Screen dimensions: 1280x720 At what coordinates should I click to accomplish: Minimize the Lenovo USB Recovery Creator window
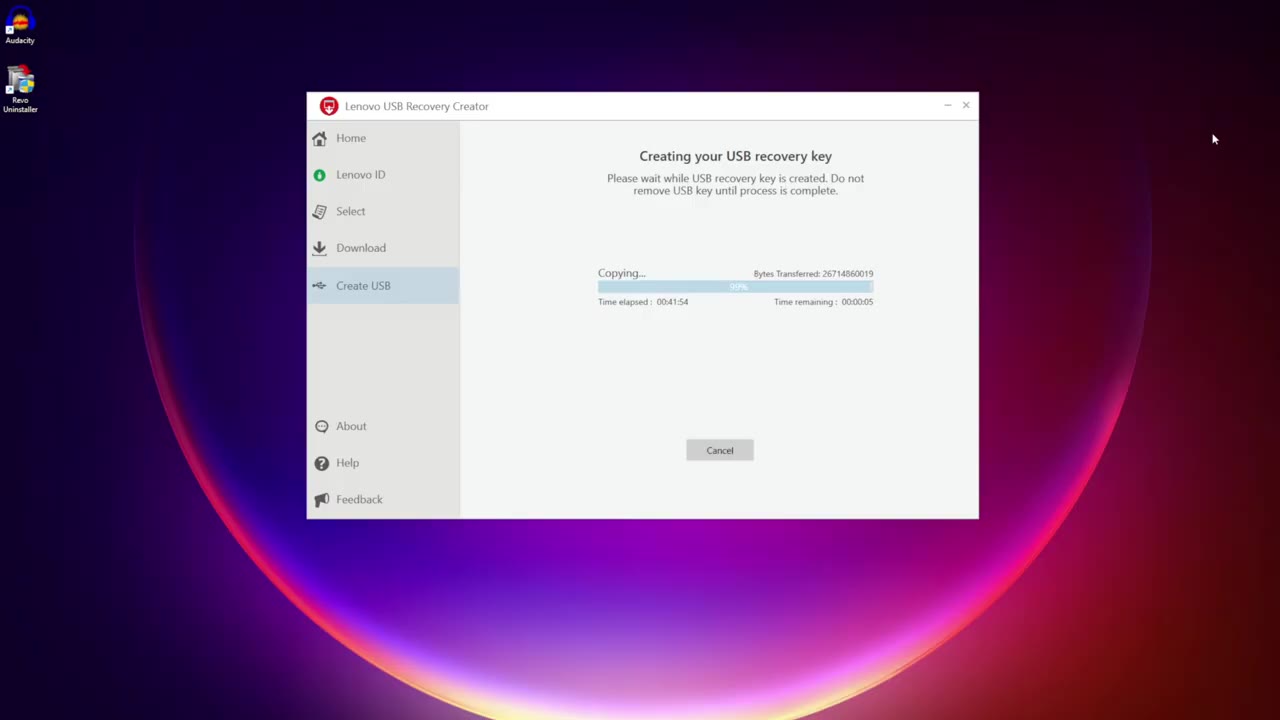click(947, 105)
